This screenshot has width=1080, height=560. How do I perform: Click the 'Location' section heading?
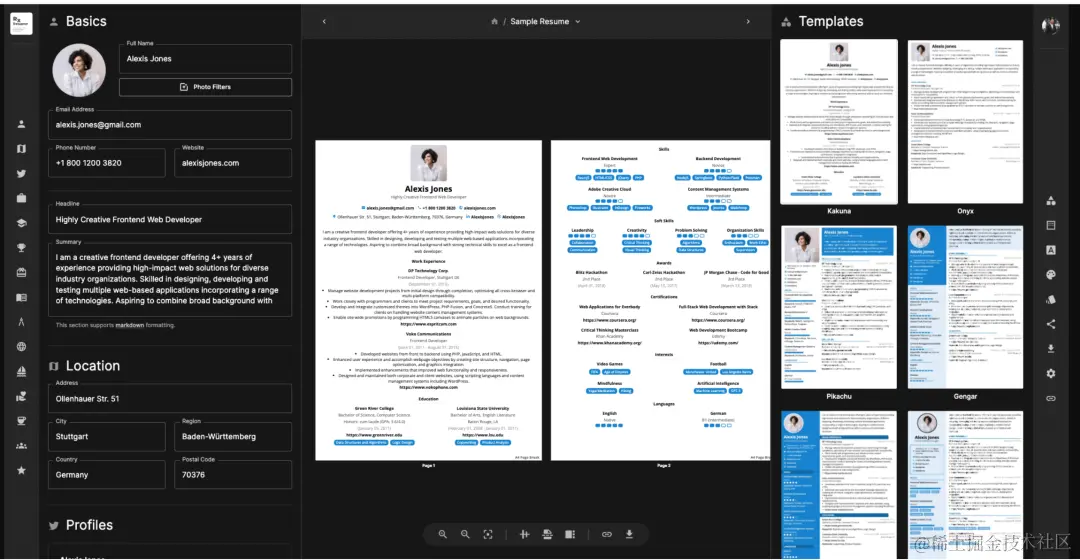93,366
